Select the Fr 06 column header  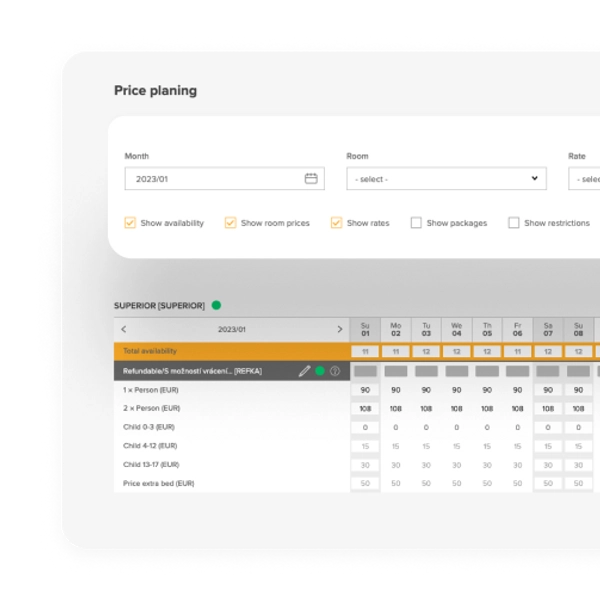(517, 329)
